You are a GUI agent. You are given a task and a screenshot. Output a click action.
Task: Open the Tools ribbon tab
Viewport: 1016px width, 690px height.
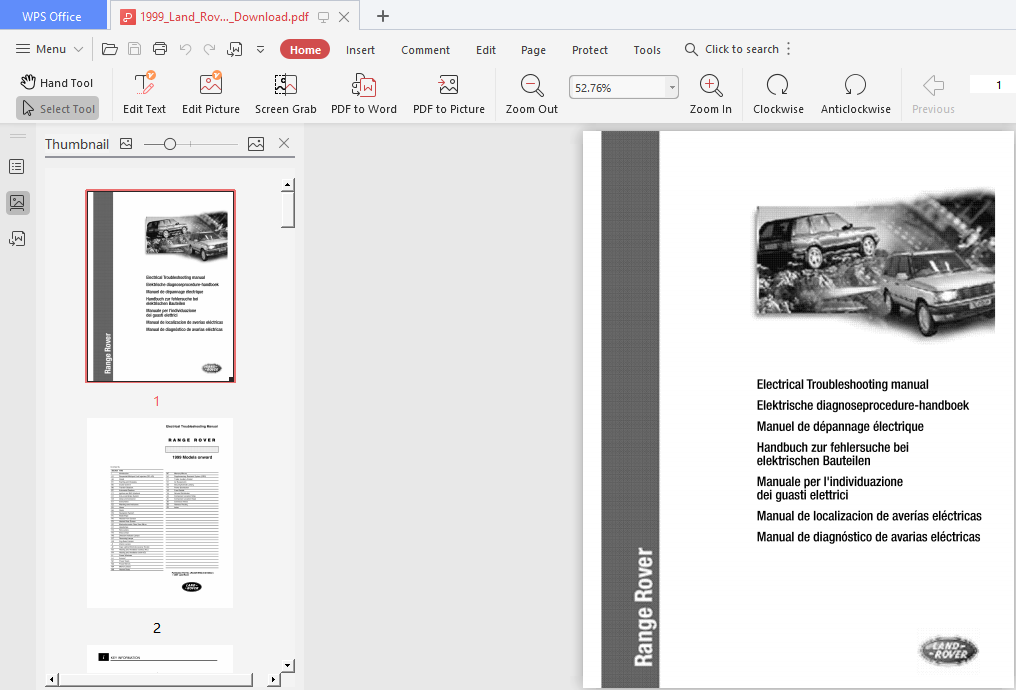coord(647,50)
